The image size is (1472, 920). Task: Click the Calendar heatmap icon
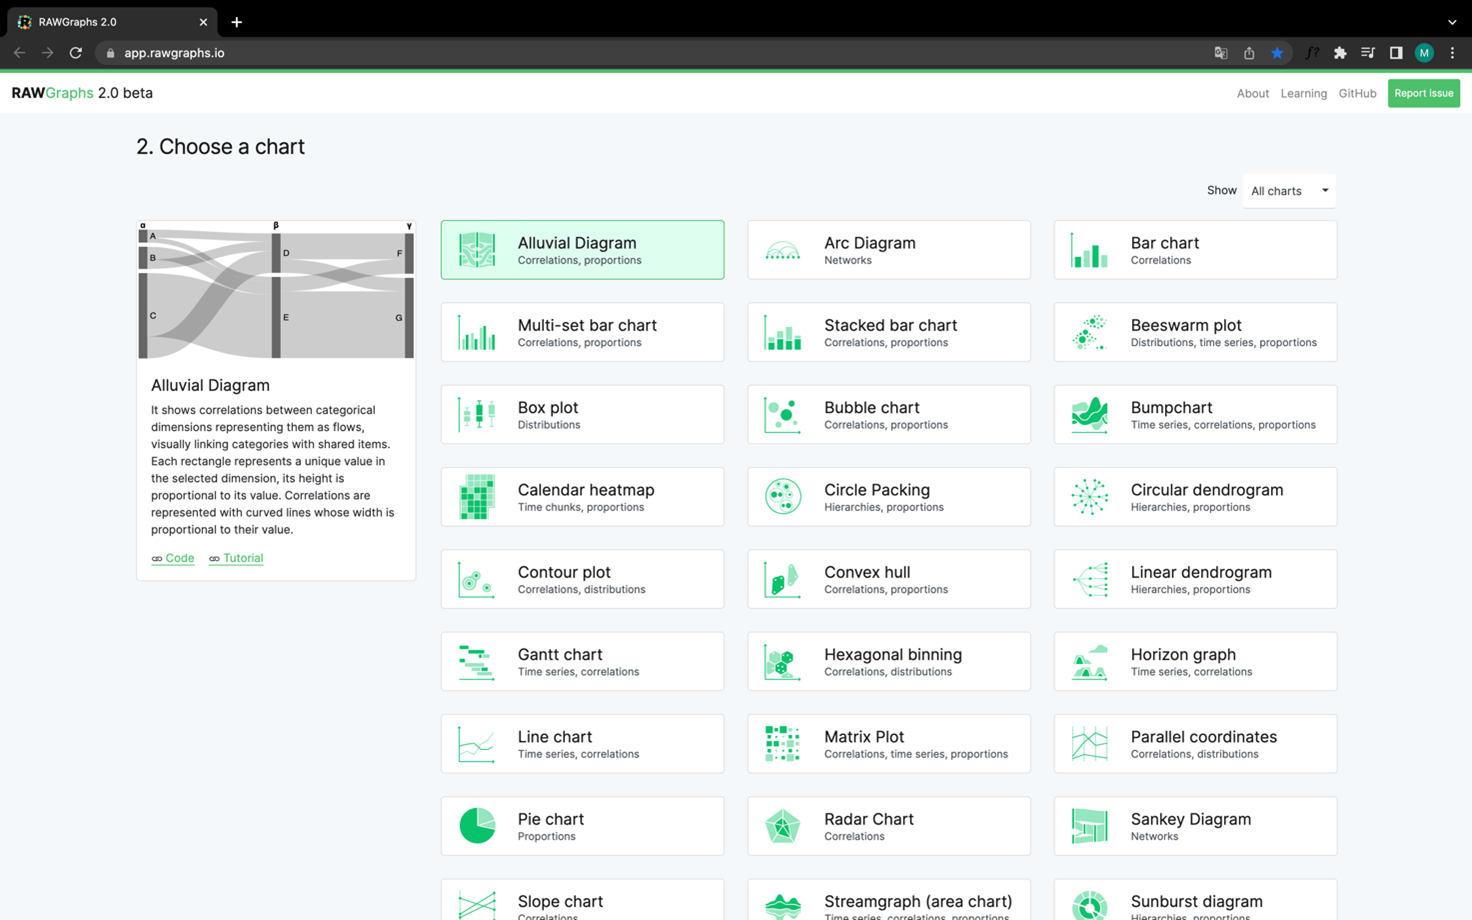tap(477, 497)
